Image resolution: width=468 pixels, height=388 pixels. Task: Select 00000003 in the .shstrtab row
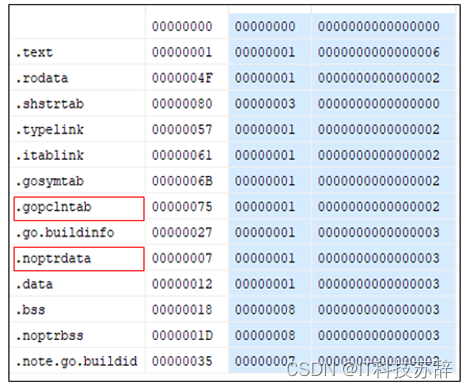tap(265, 104)
